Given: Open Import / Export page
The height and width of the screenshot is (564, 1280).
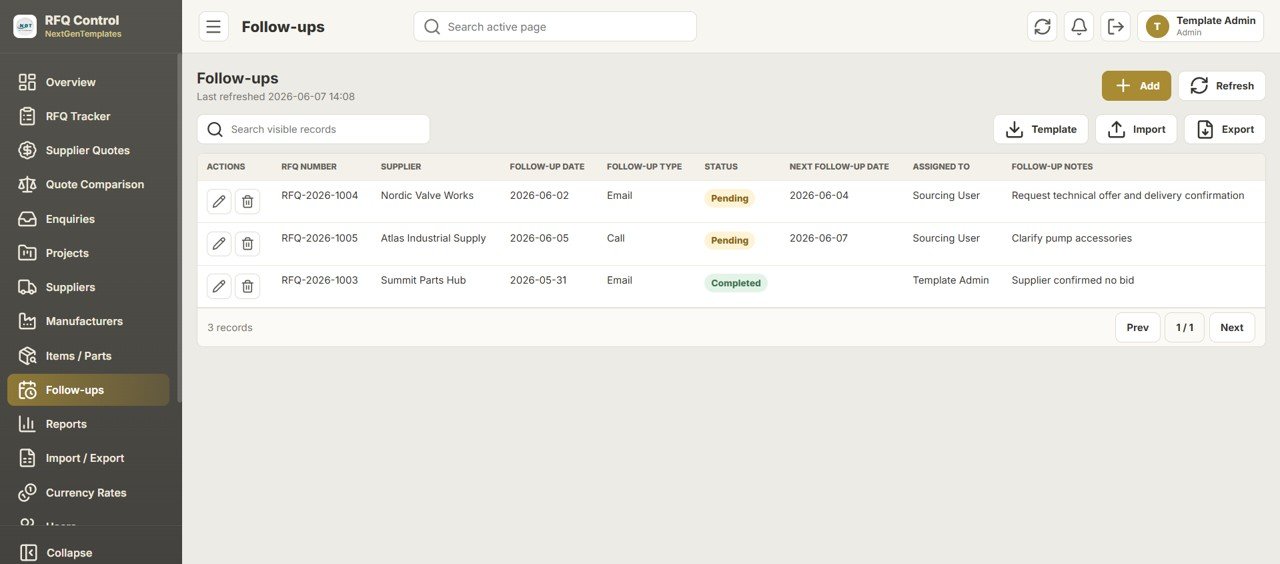Looking at the screenshot, I should click(x=88, y=458).
